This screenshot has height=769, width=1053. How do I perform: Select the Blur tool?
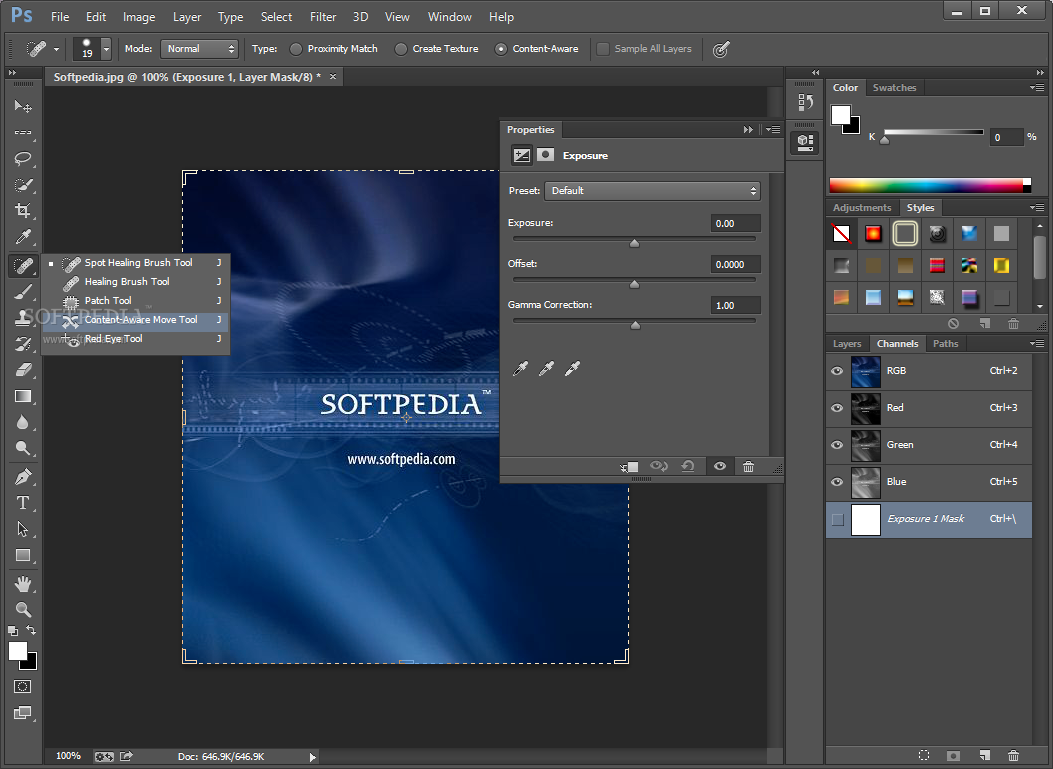click(x=23, y=422)
